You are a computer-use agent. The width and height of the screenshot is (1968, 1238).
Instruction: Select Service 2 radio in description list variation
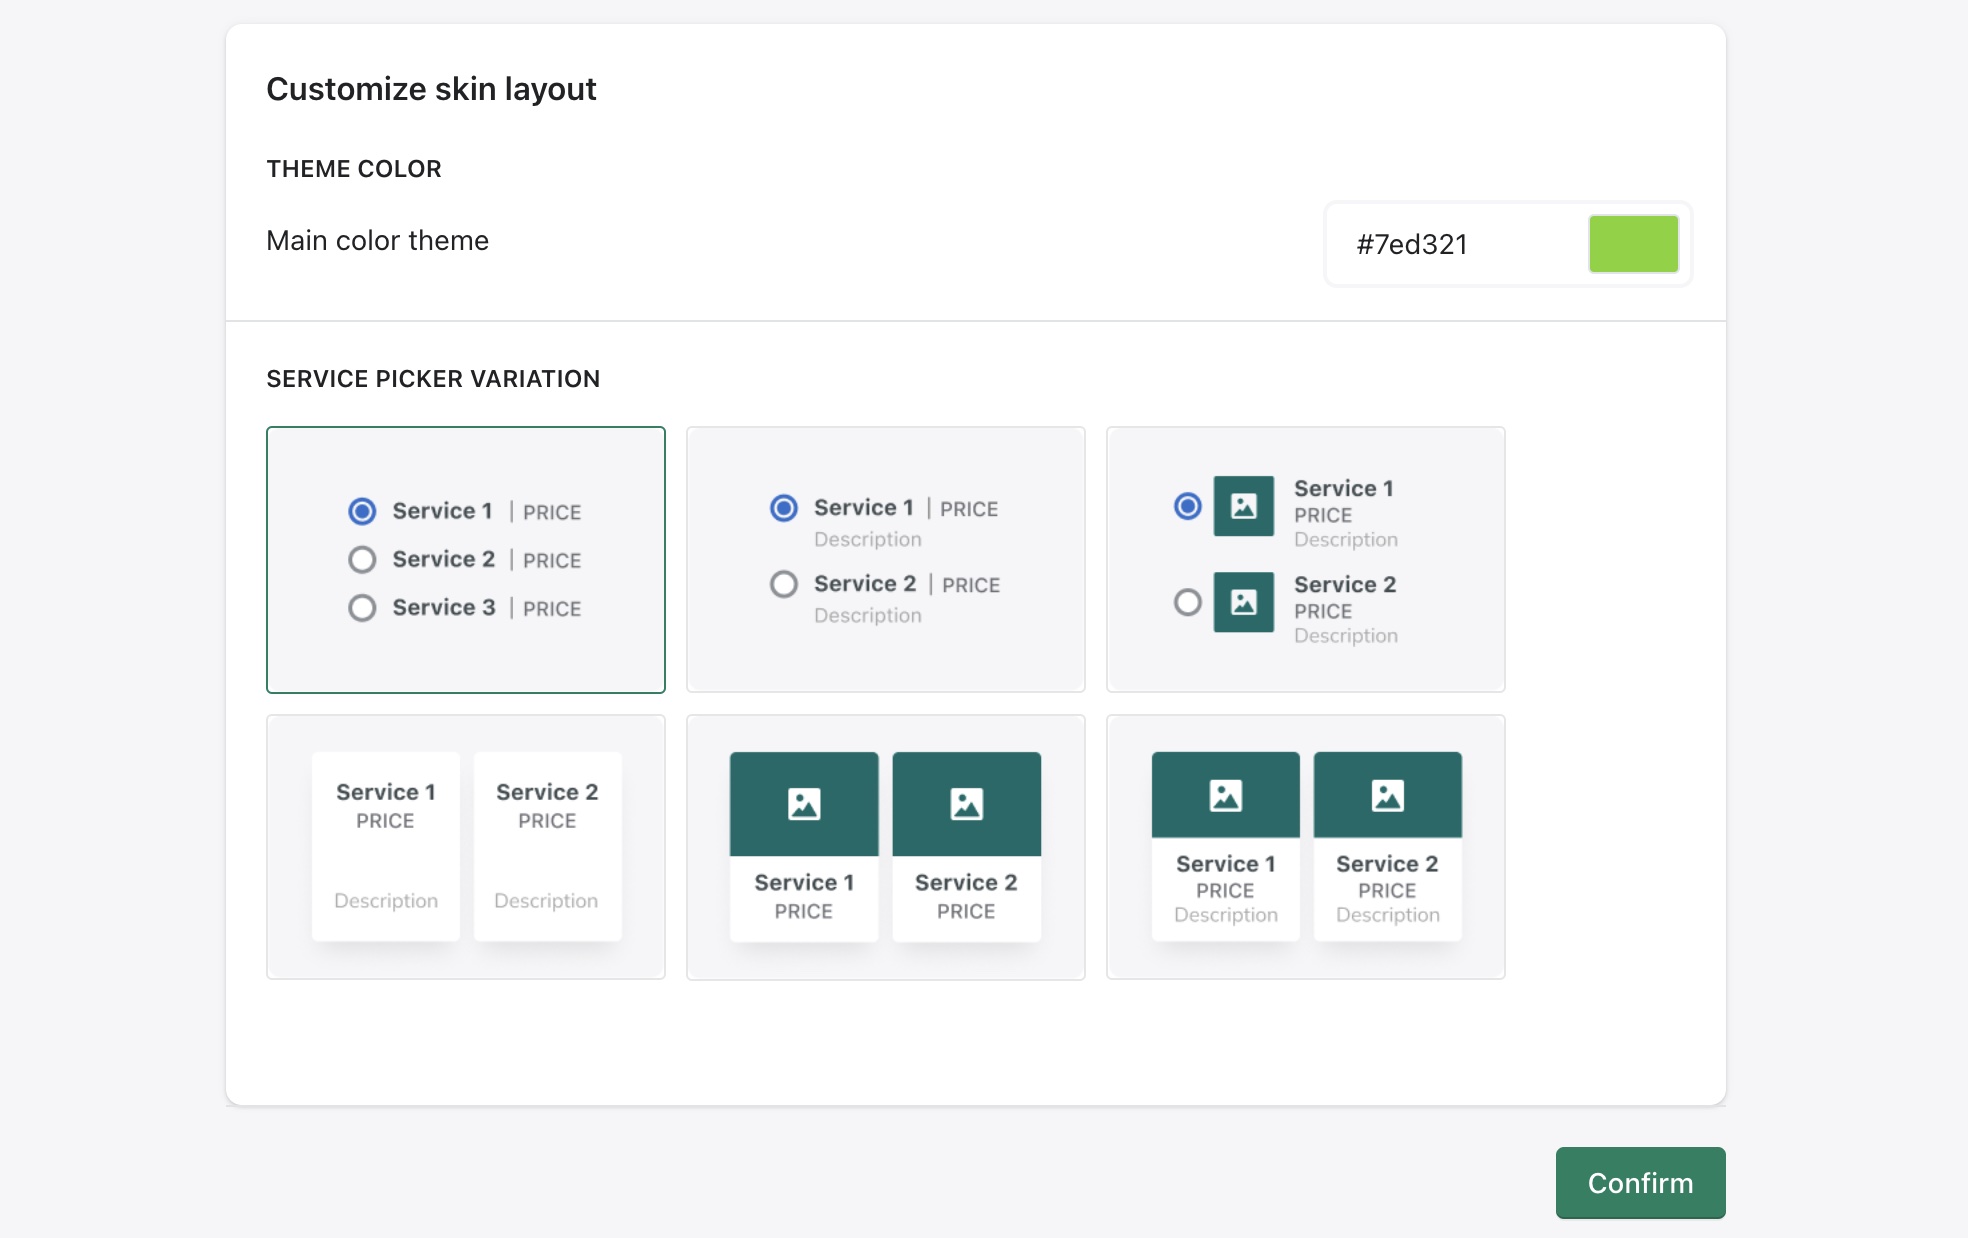pos(784,584)
